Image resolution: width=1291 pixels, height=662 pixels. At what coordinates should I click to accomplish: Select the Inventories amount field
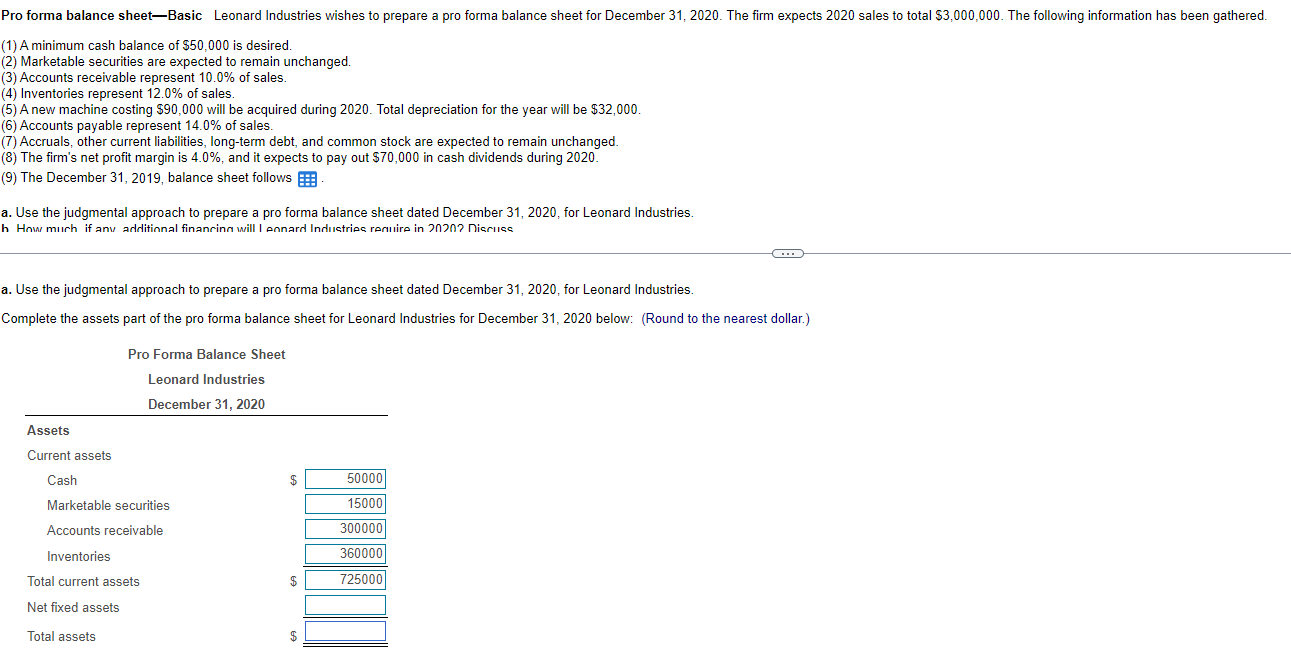point(345,554)
